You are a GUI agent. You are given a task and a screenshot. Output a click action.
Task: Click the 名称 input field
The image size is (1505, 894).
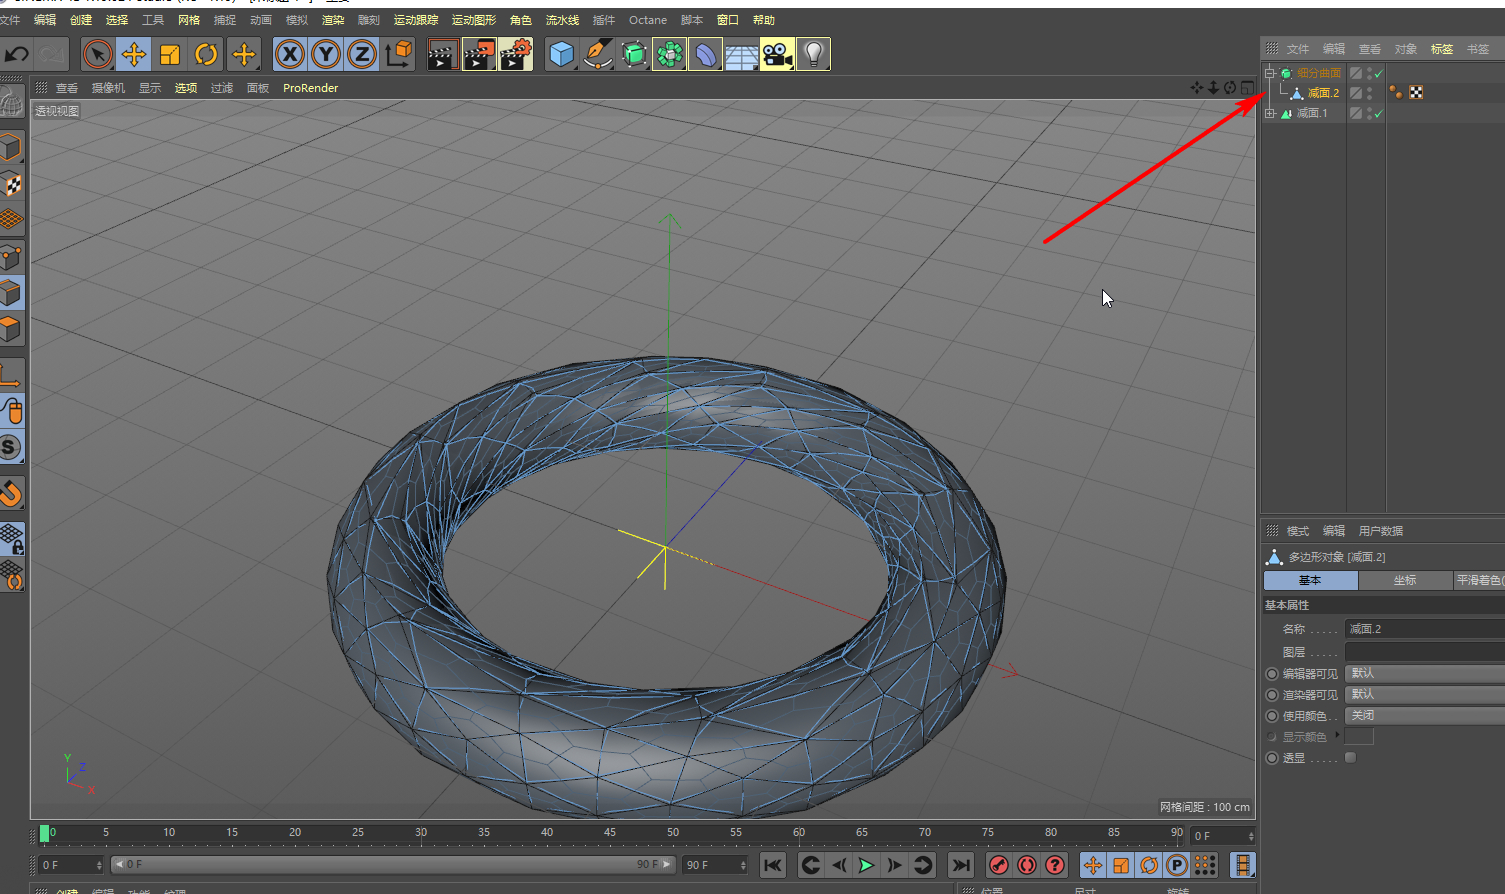[1425, 629]
